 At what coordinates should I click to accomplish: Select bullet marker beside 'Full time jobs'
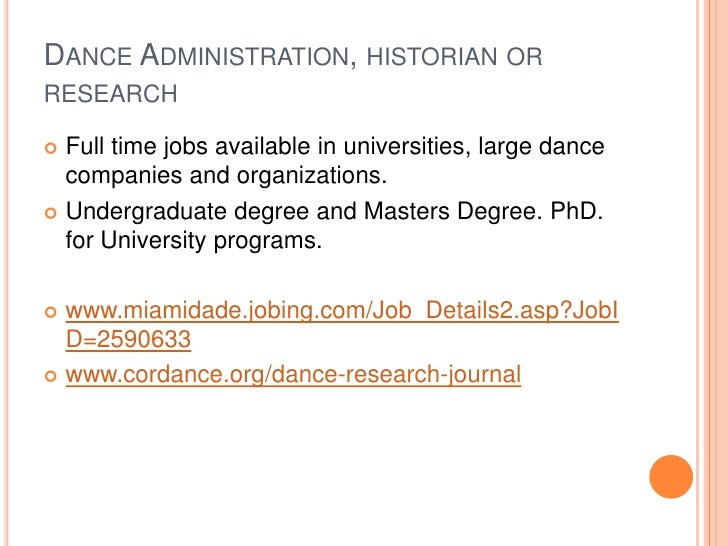point(51,148)
